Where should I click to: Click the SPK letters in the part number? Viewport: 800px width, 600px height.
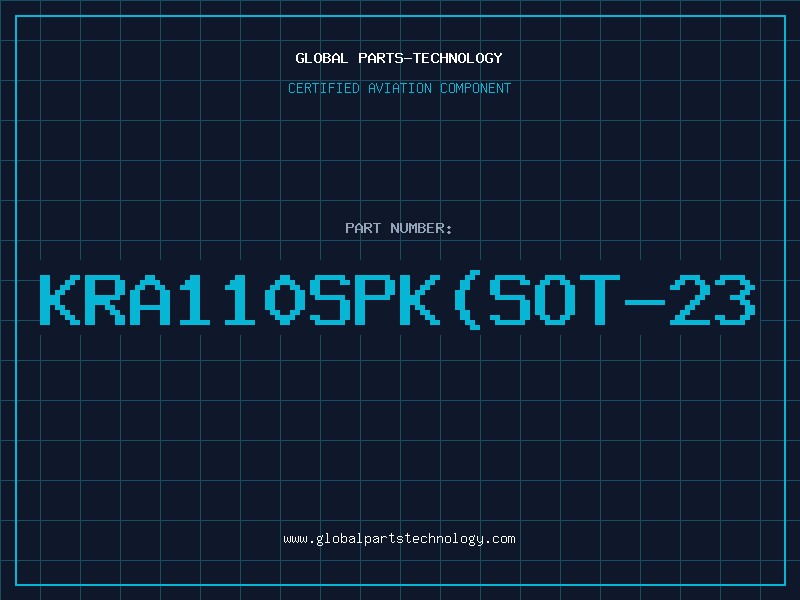pyautogui.click(x=376, y=300)
